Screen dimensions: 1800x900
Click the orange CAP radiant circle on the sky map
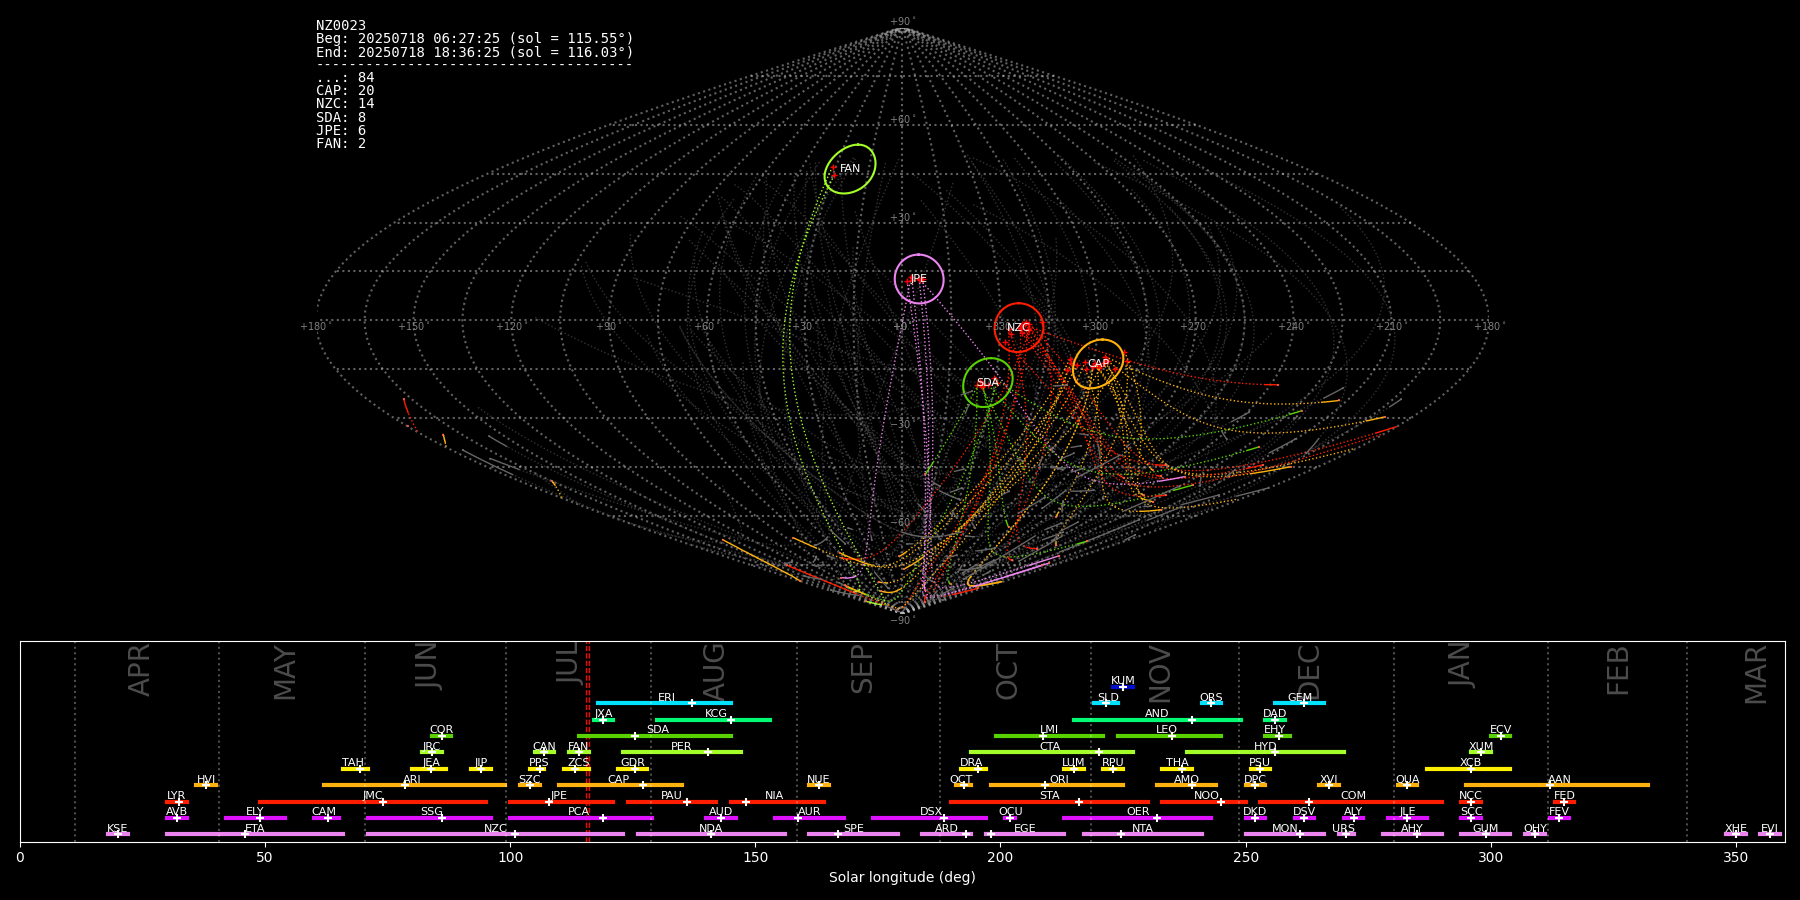[x=1098, y=364]
